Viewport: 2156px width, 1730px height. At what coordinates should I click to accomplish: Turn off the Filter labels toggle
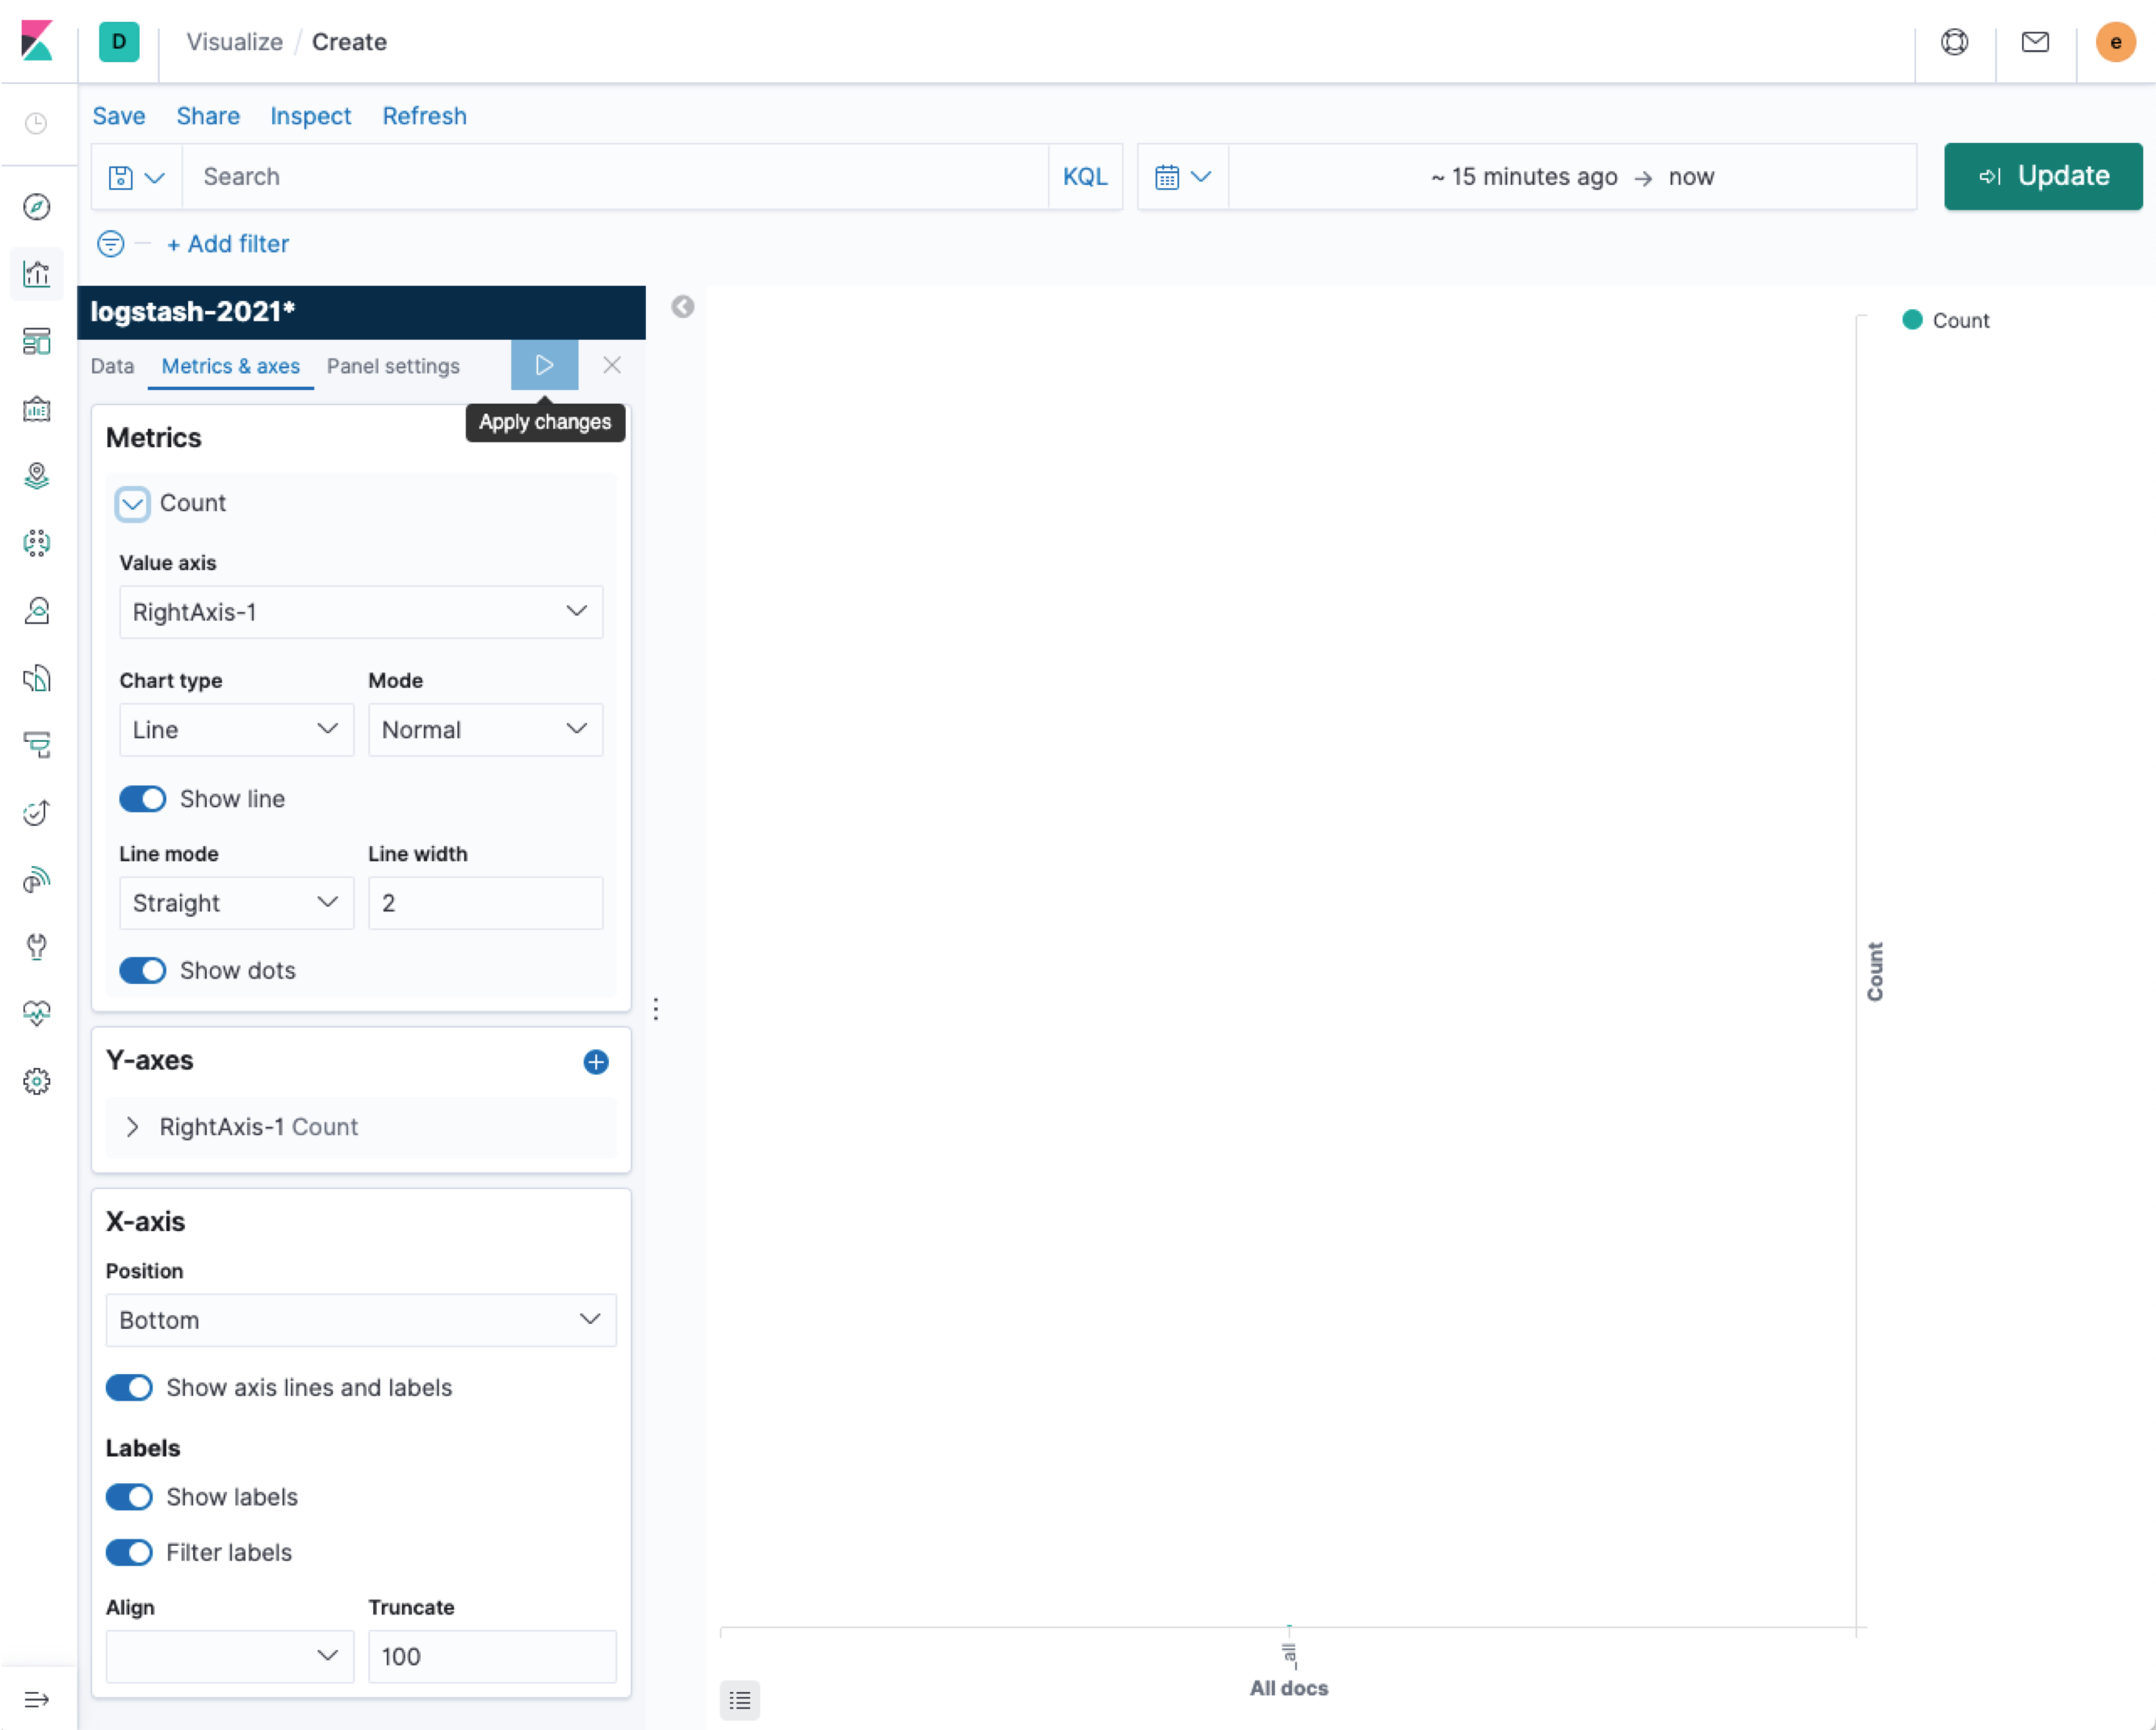click(129, 1552)
